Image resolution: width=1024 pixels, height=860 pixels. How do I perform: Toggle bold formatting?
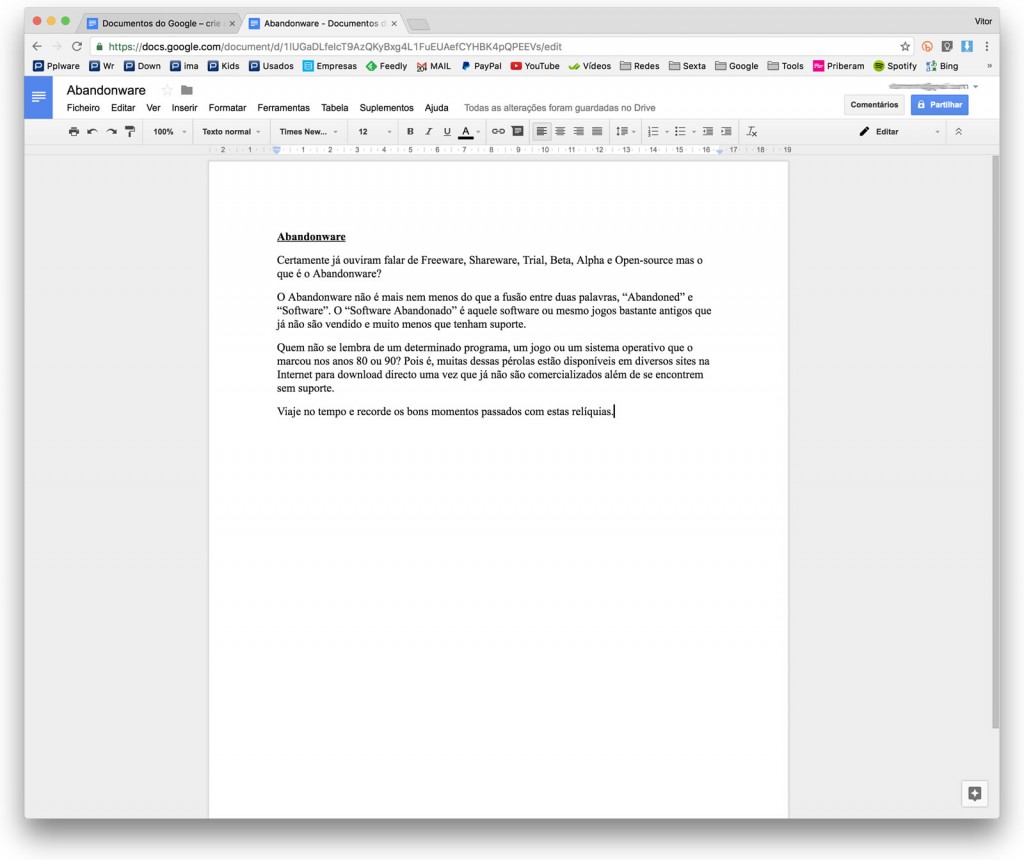point(409,131)
